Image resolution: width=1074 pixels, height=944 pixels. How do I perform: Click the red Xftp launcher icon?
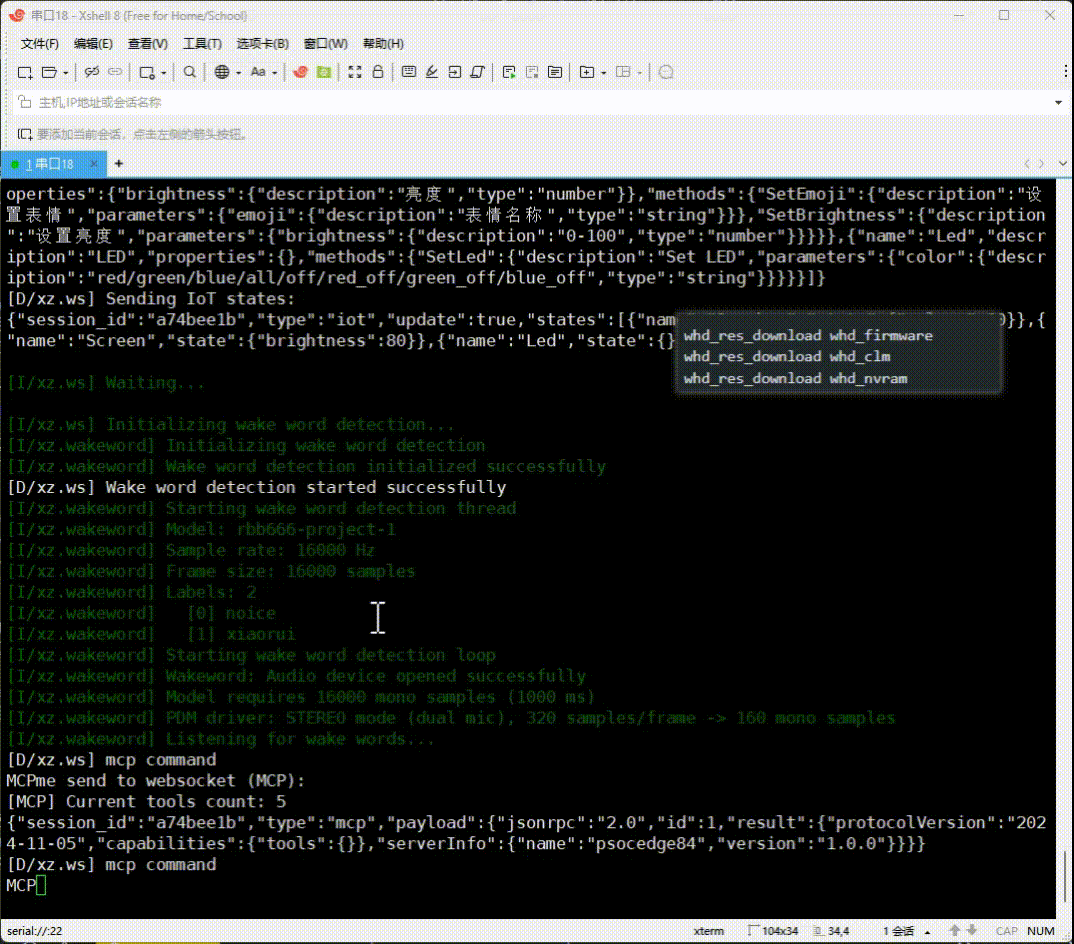(x=299, y=72)
